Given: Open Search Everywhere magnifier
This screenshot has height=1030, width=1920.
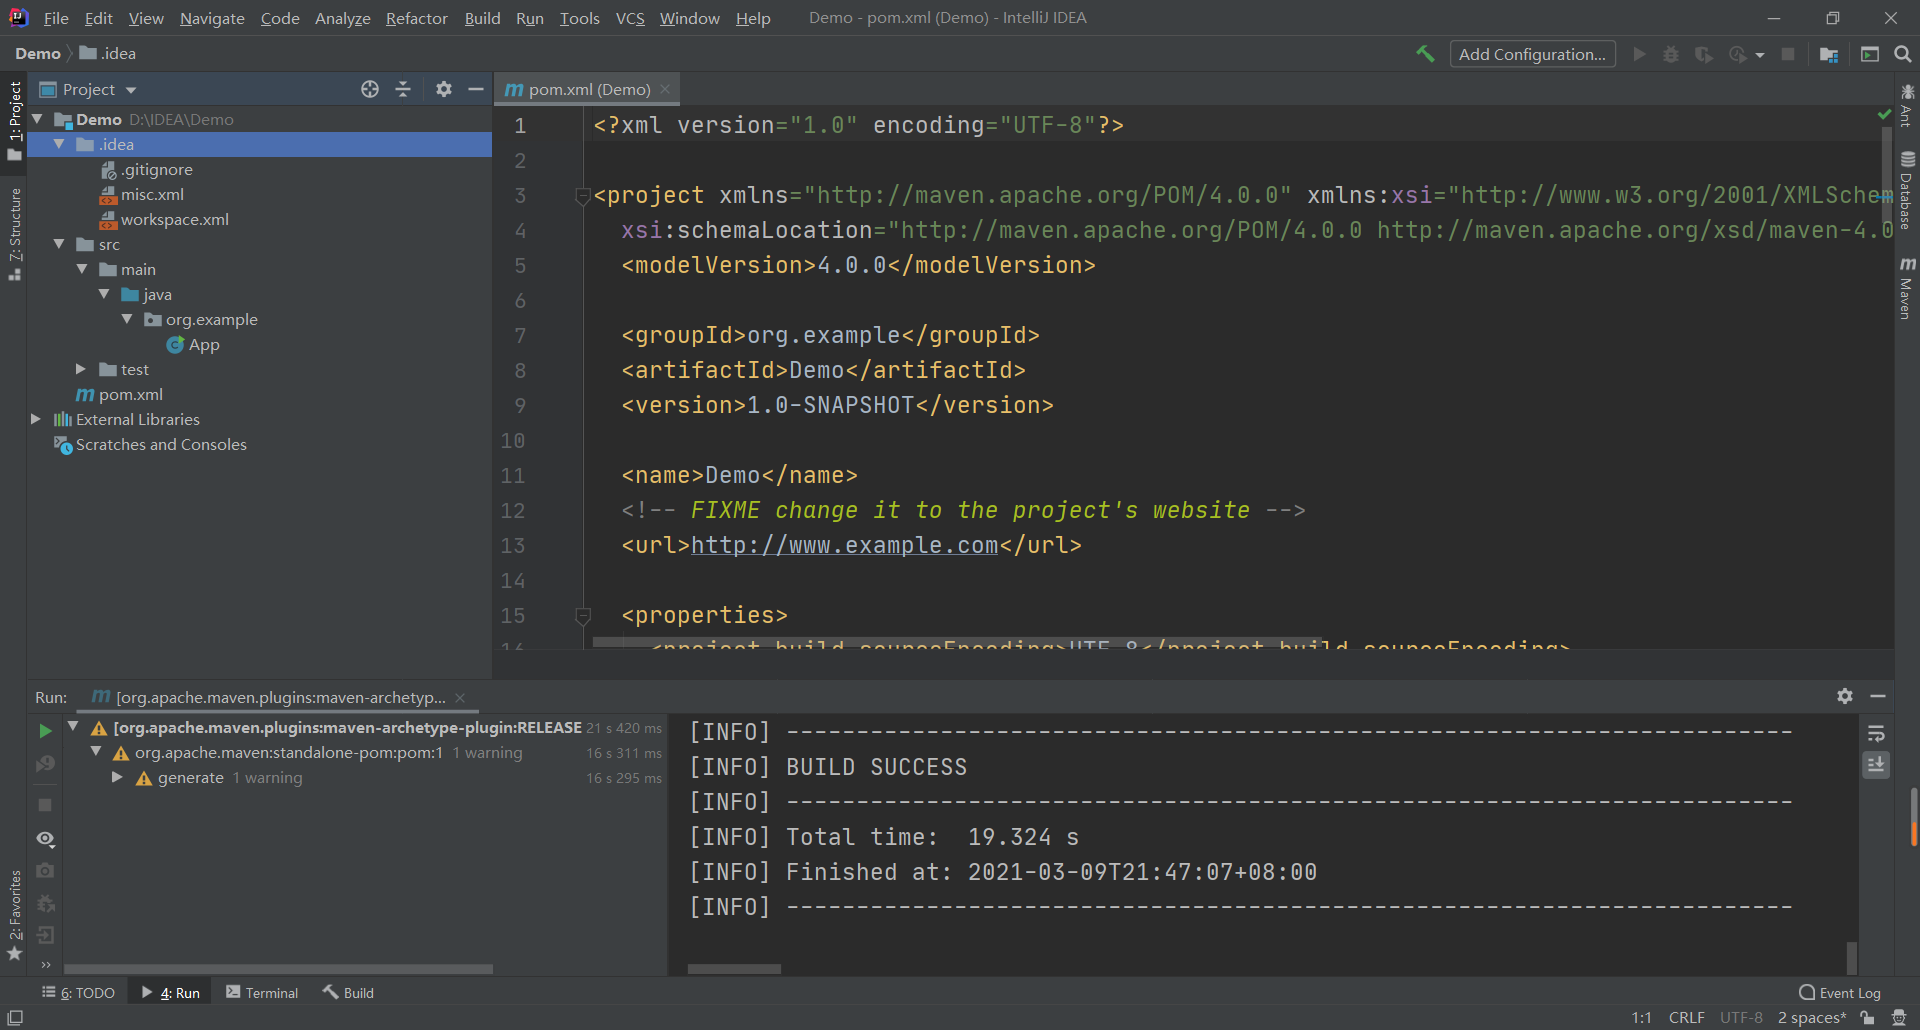Looking at the screenshot, I should point(1903,54).
